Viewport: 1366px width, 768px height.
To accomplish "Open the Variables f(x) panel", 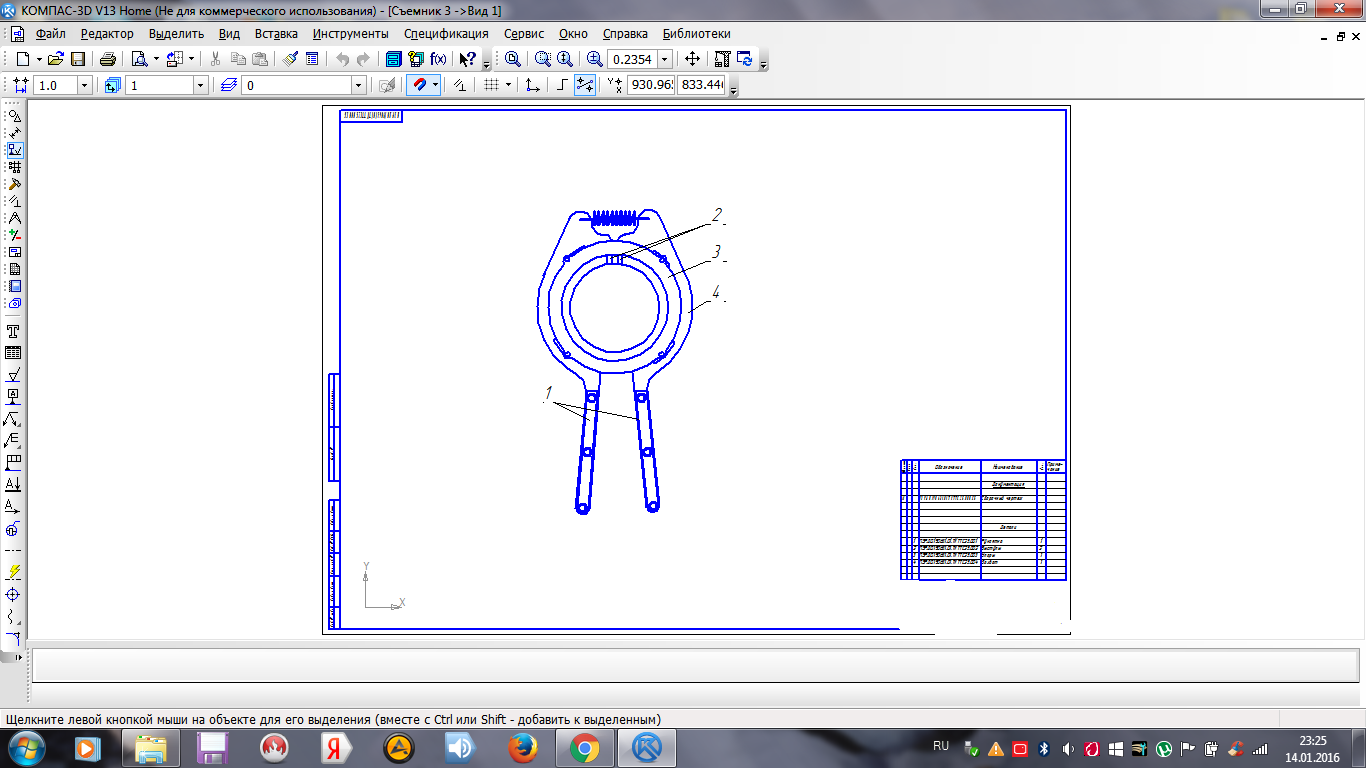I will (438, 59).
